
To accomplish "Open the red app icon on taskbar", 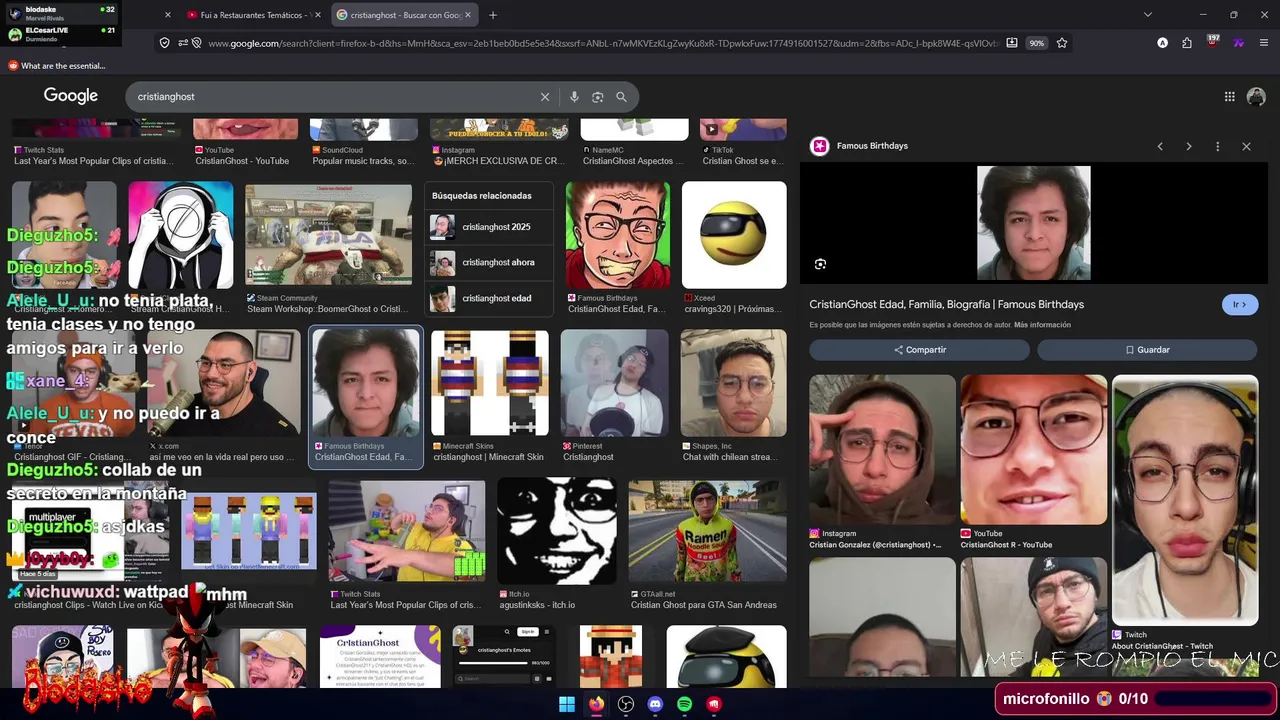I will point(714,704).
